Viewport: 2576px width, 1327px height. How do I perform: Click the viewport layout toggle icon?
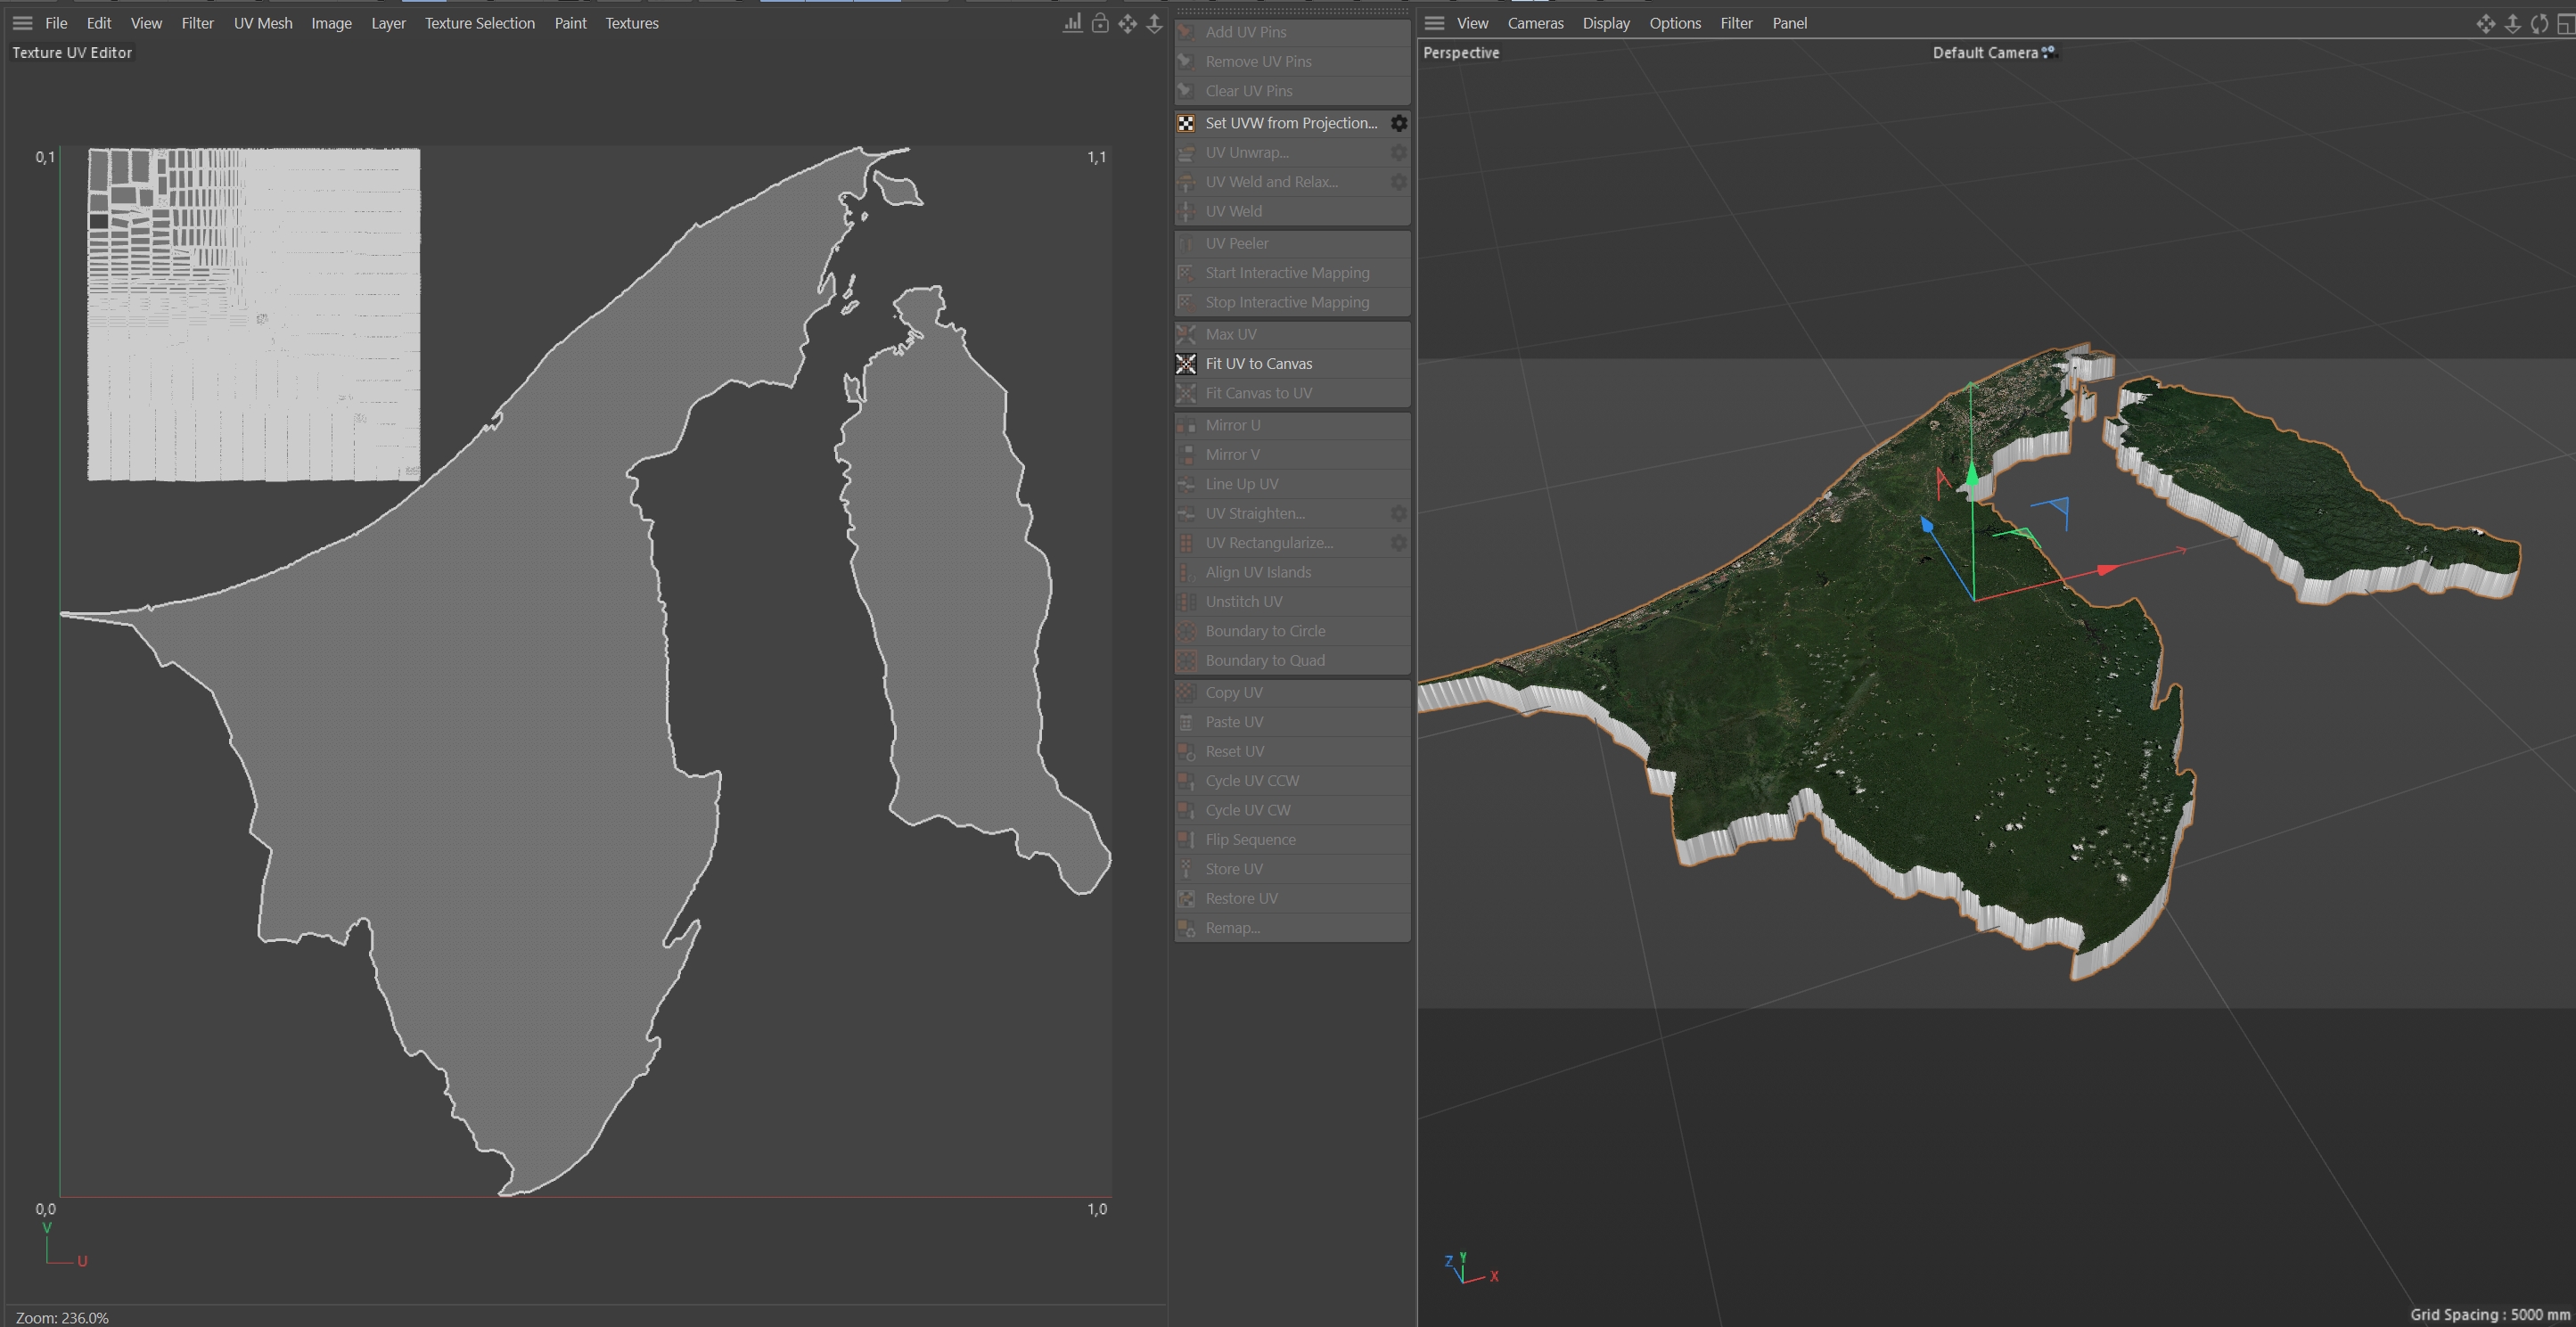click(2566, 23)
